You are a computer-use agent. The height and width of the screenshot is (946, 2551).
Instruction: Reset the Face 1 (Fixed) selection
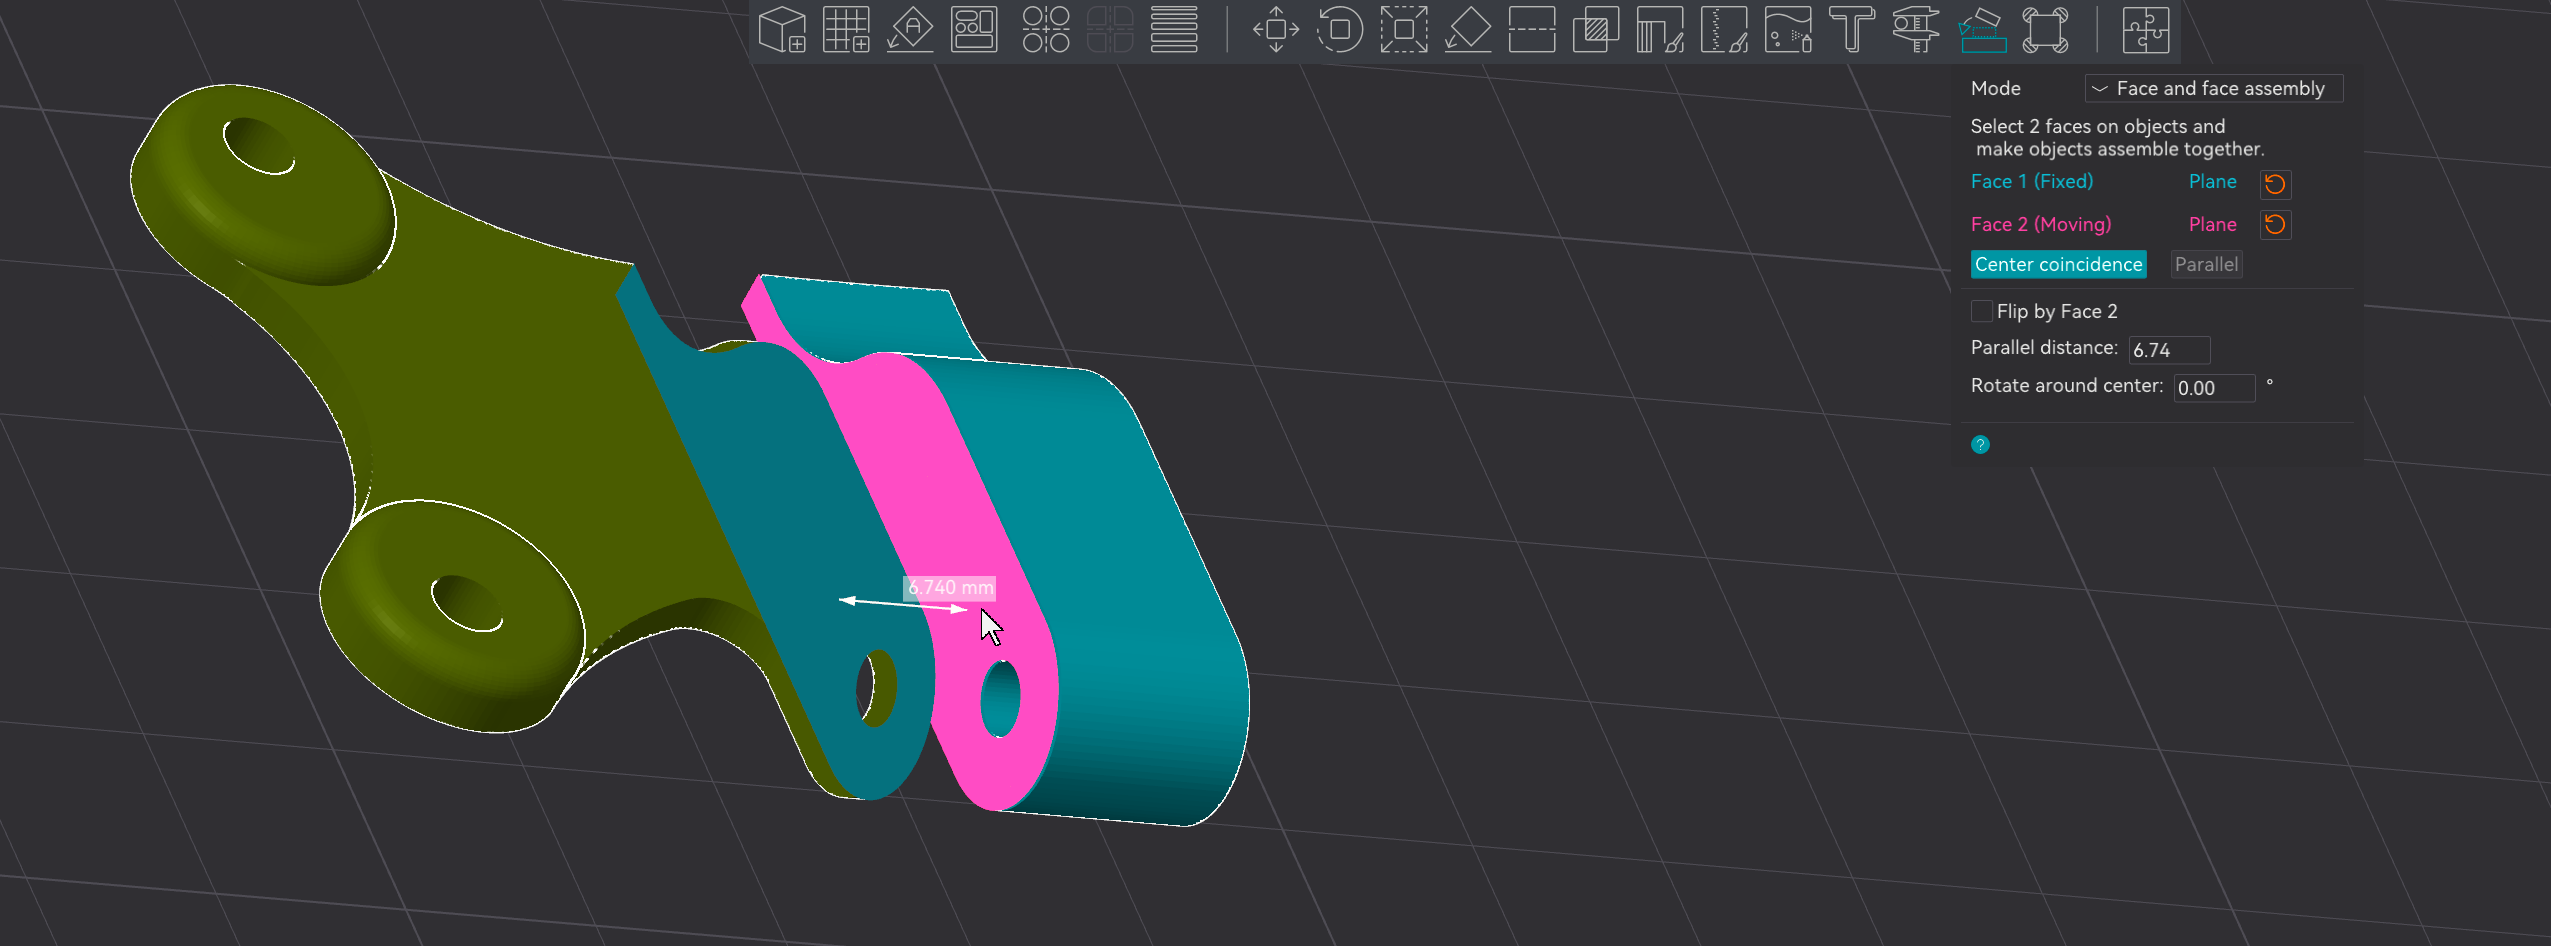(x=2275, y=183)
